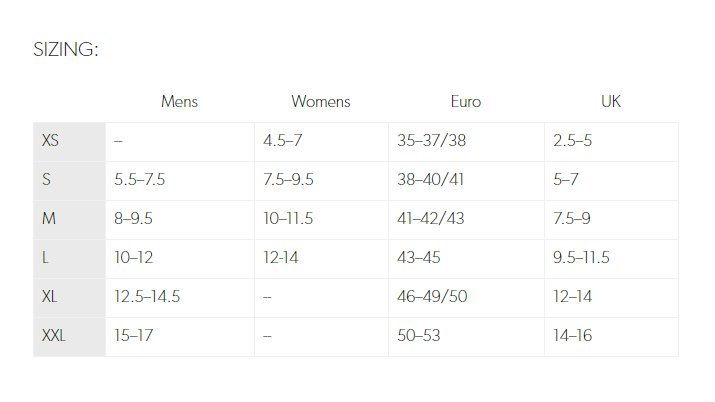Click the M size row label
Viewport: 715px width, 402px height.
point(49,219)
